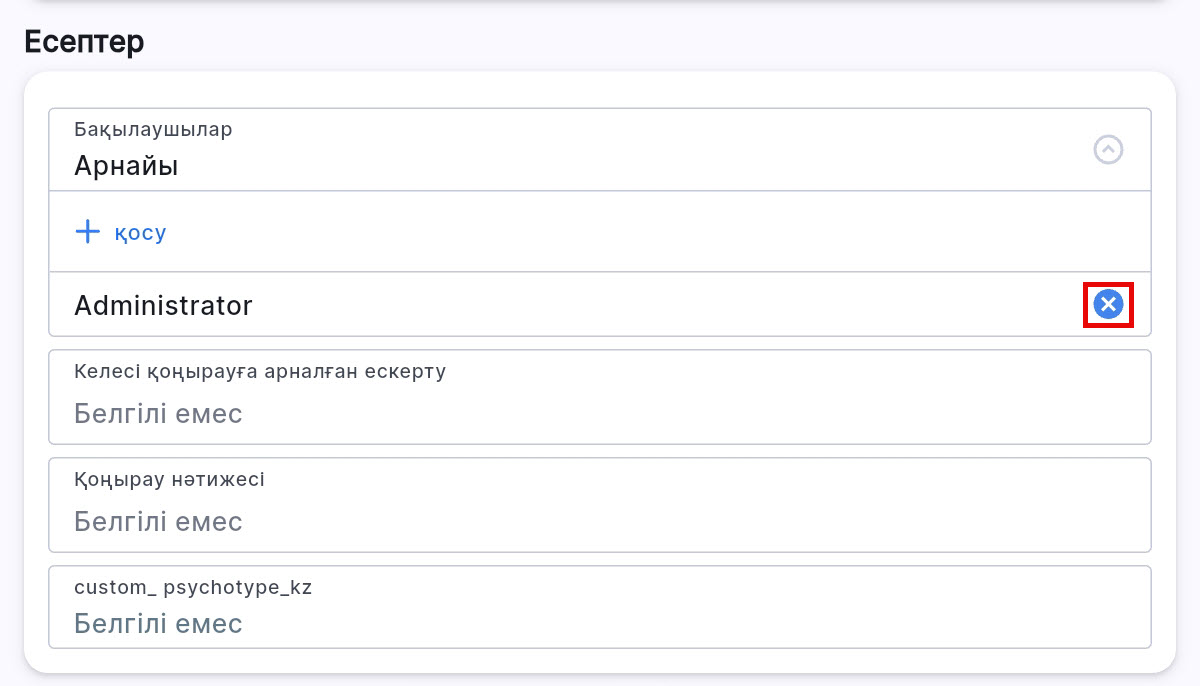
Task: Open the Келесі қоңырауға арналған ескерту field
Action: click(600, 397)
